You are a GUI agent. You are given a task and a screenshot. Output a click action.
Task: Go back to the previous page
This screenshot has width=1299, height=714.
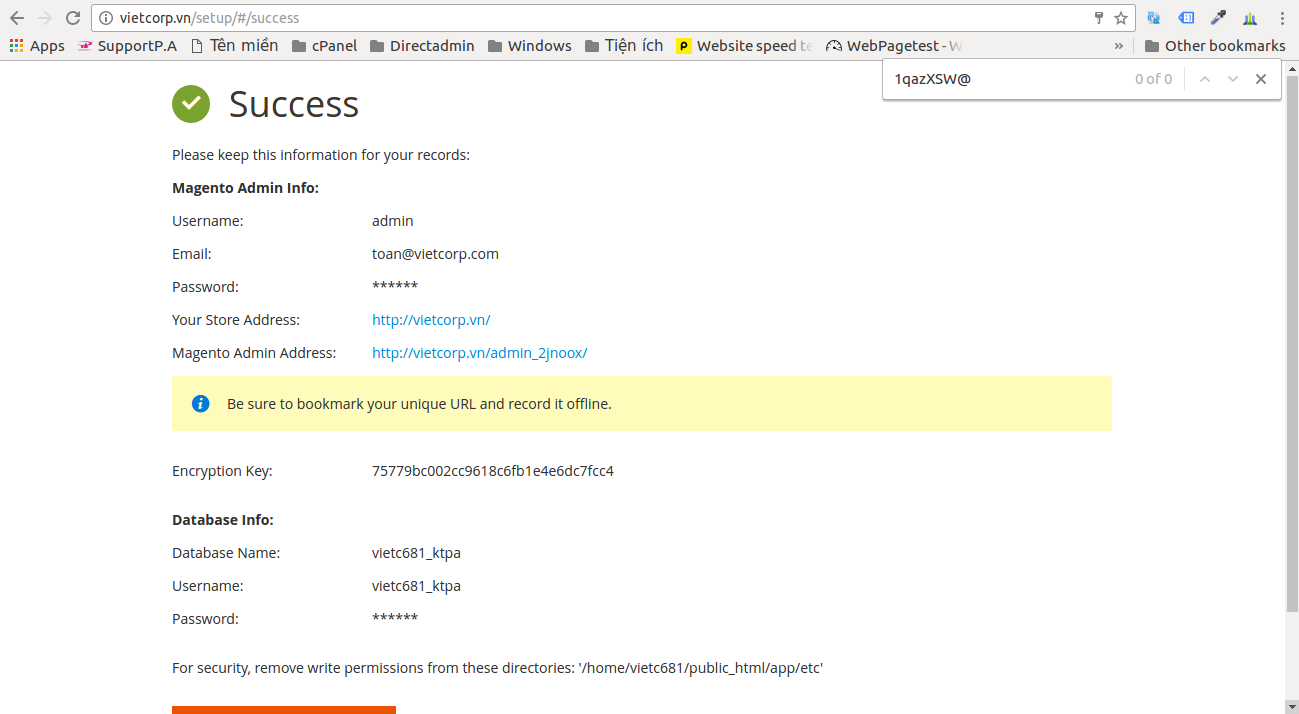(x=17, y=18)
